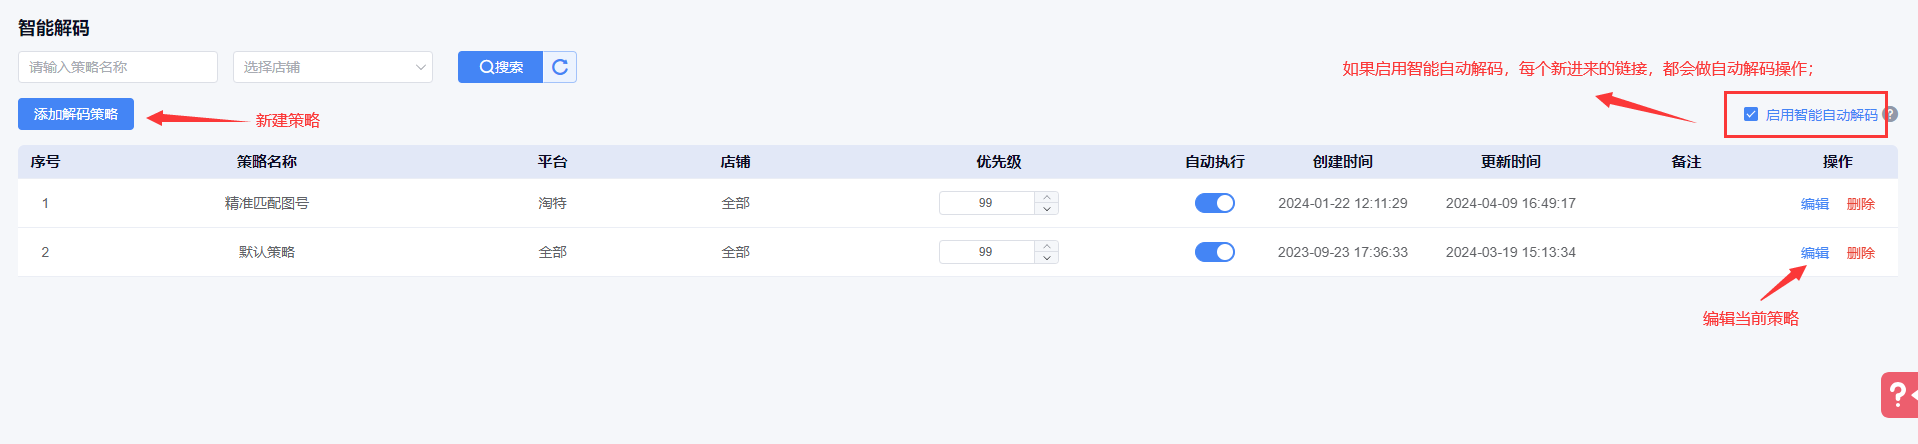Increase priority for 默认策略 row
Screen dimensions: 1918x444
pyautogui.click(x=1047, y=246)
